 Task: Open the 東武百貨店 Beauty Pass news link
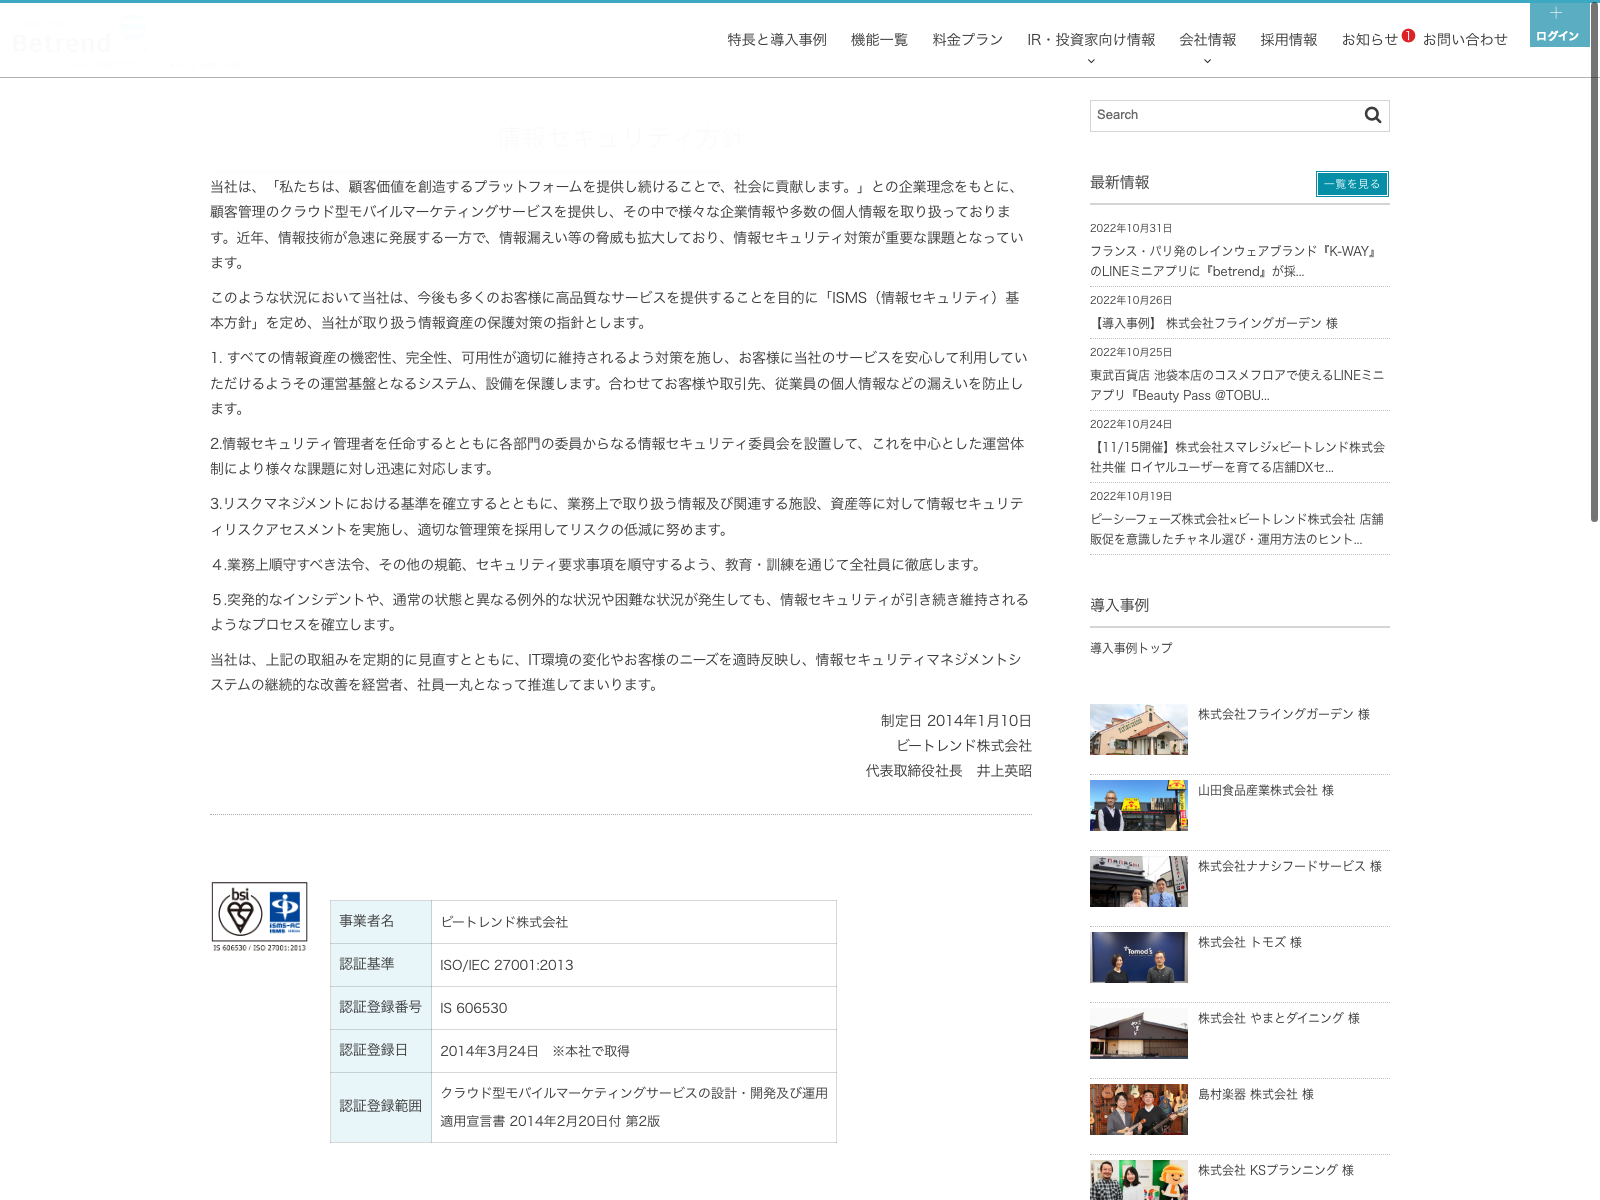click(1237, 385)
